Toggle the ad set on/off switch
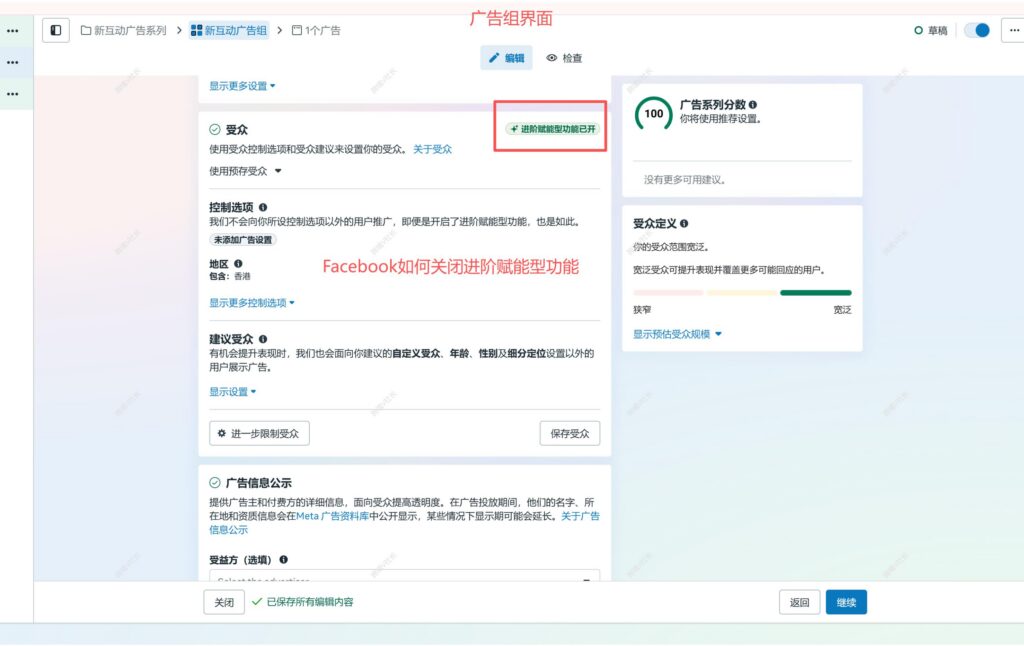 (x=977, y=30)
